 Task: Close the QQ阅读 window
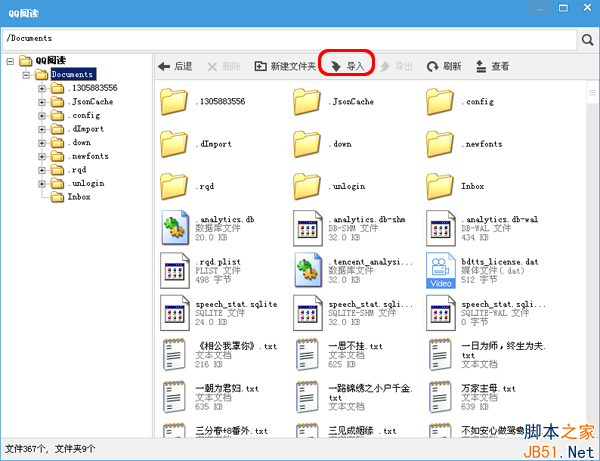click(x=587, y=8)
